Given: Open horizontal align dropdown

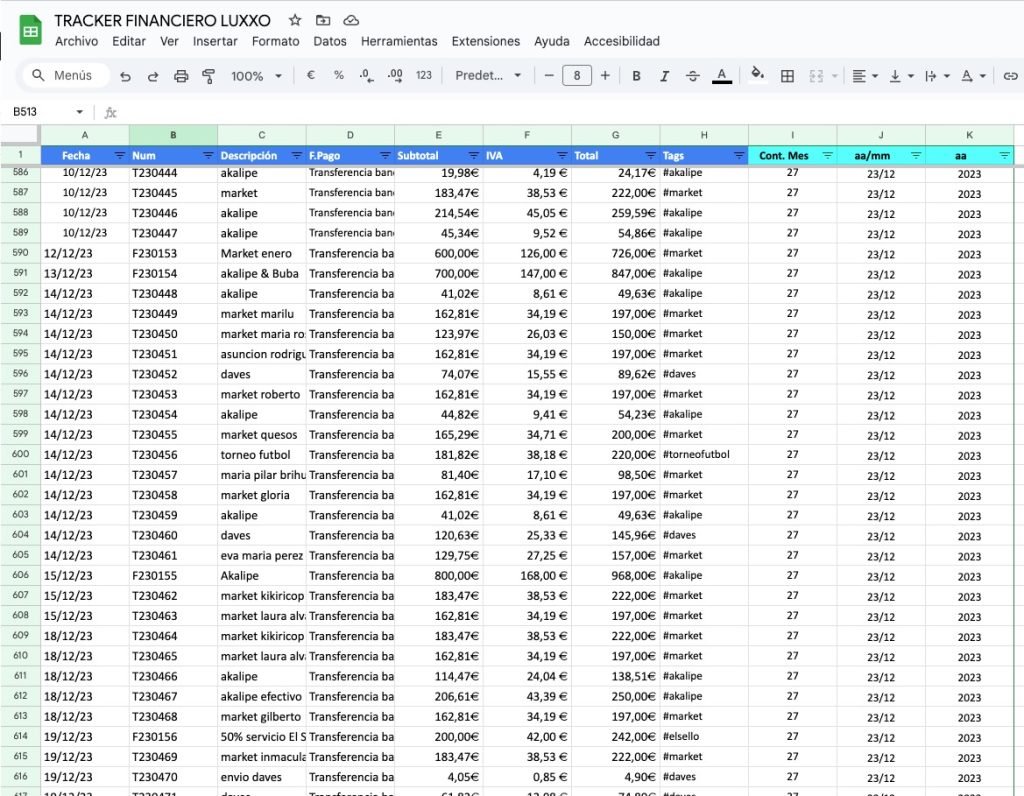Looking at the screenshot, I should coord(865,76).
